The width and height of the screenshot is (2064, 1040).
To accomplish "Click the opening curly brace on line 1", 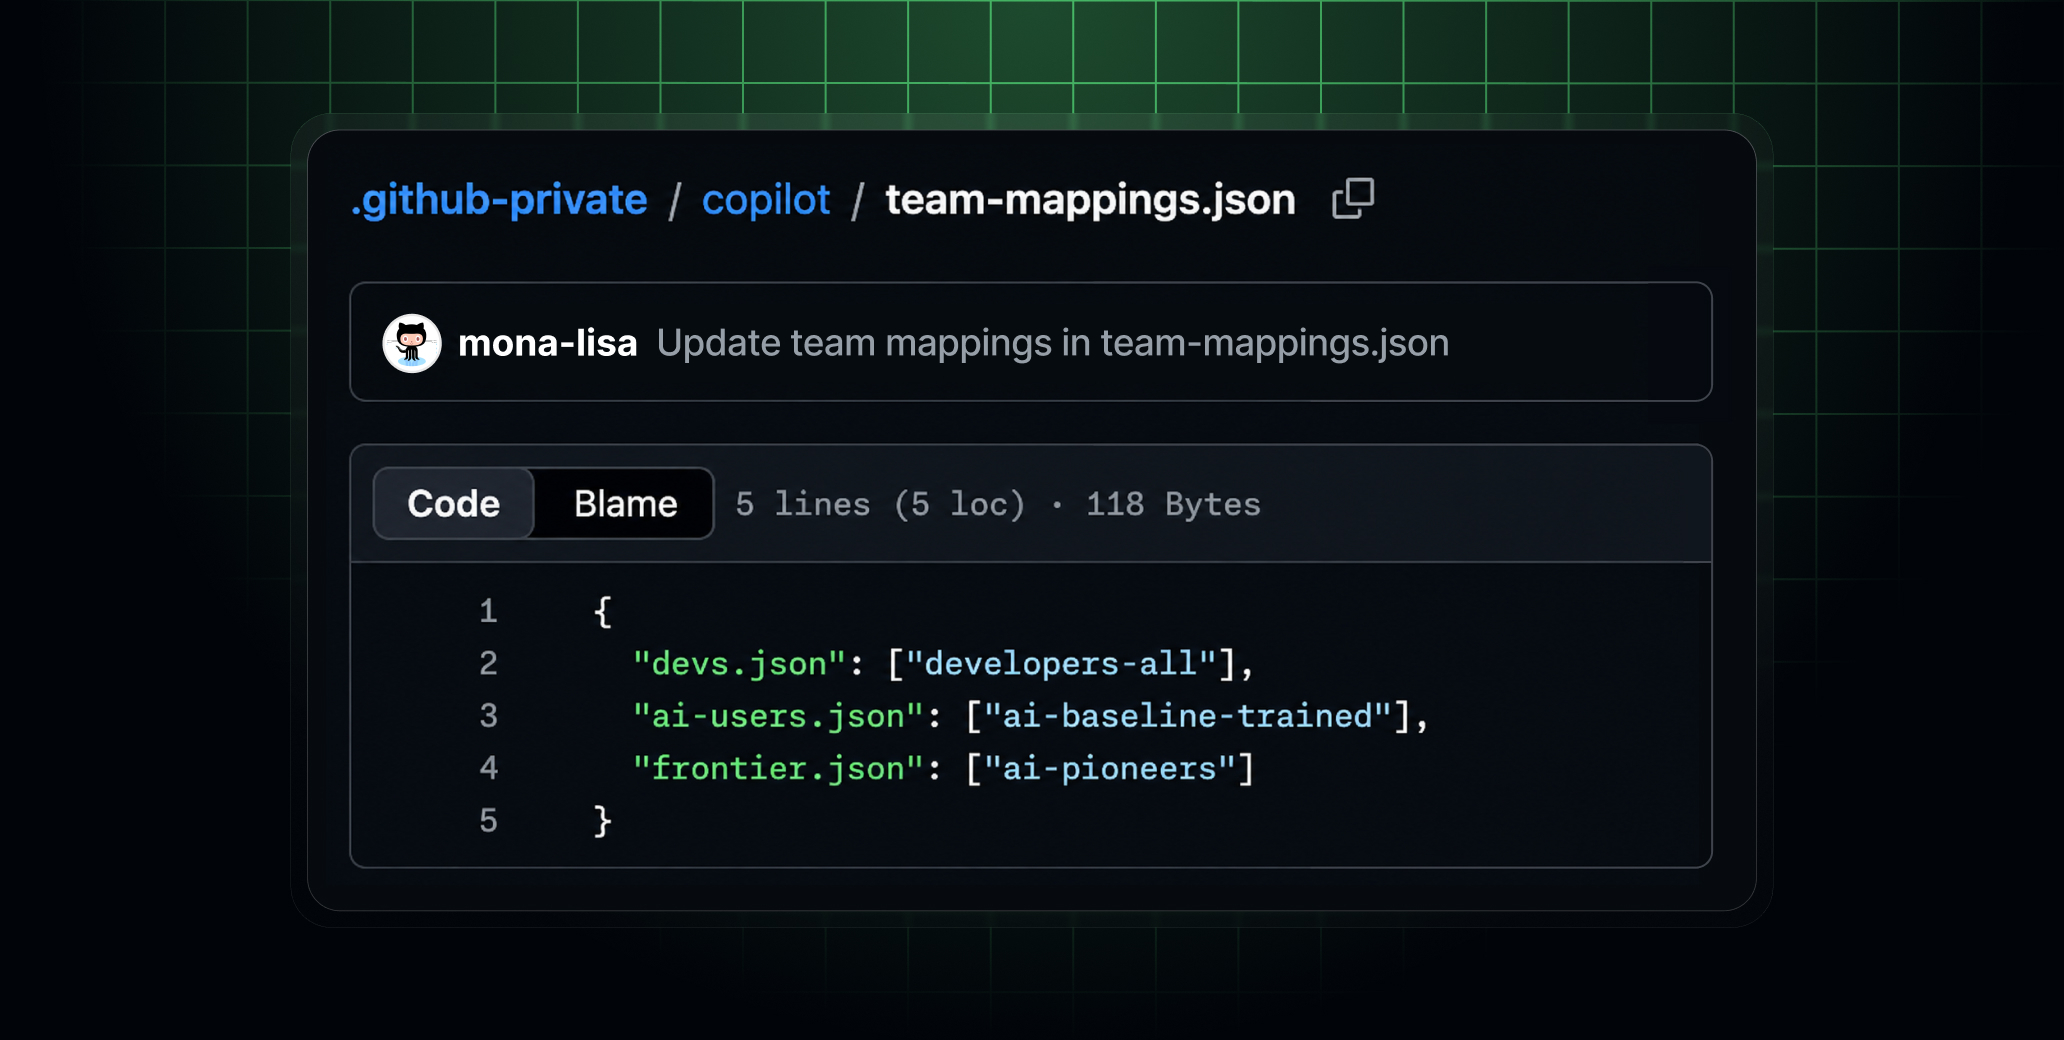I will pos(602,611).
